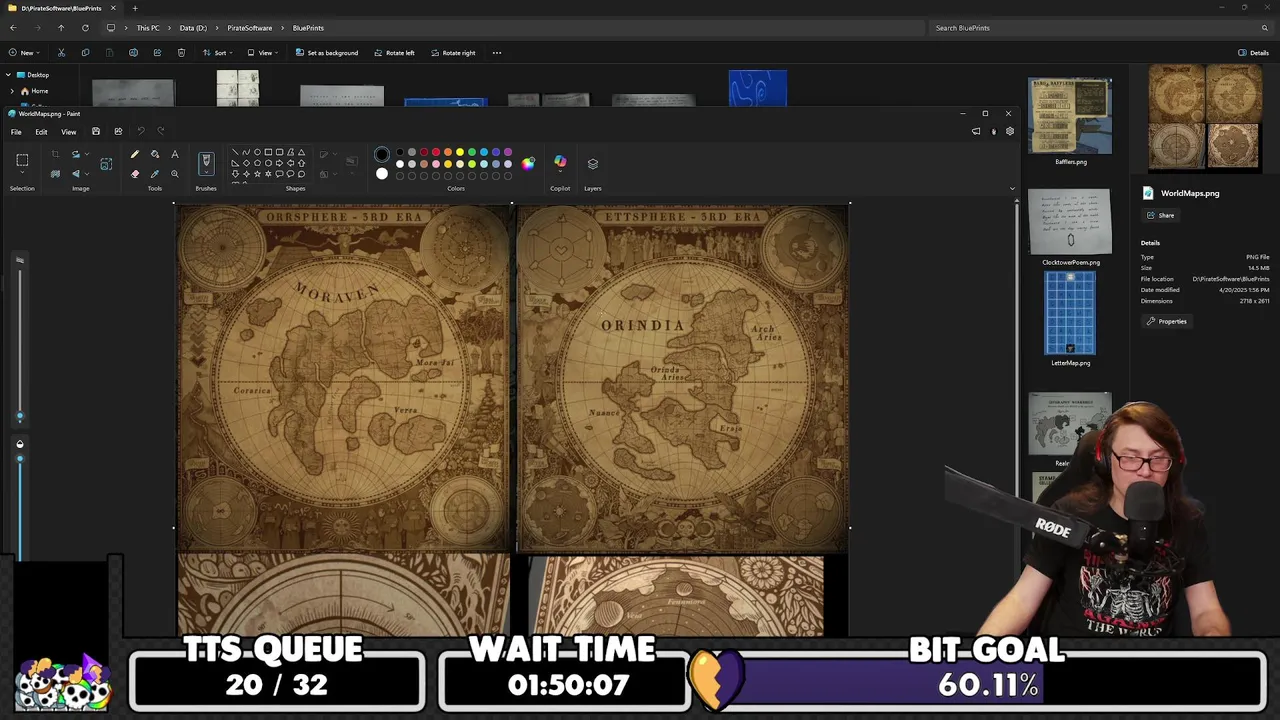Viewport: 1280px width, 720px height.
Task: Open Paint settings gear icon
Action: [1010, 131]
